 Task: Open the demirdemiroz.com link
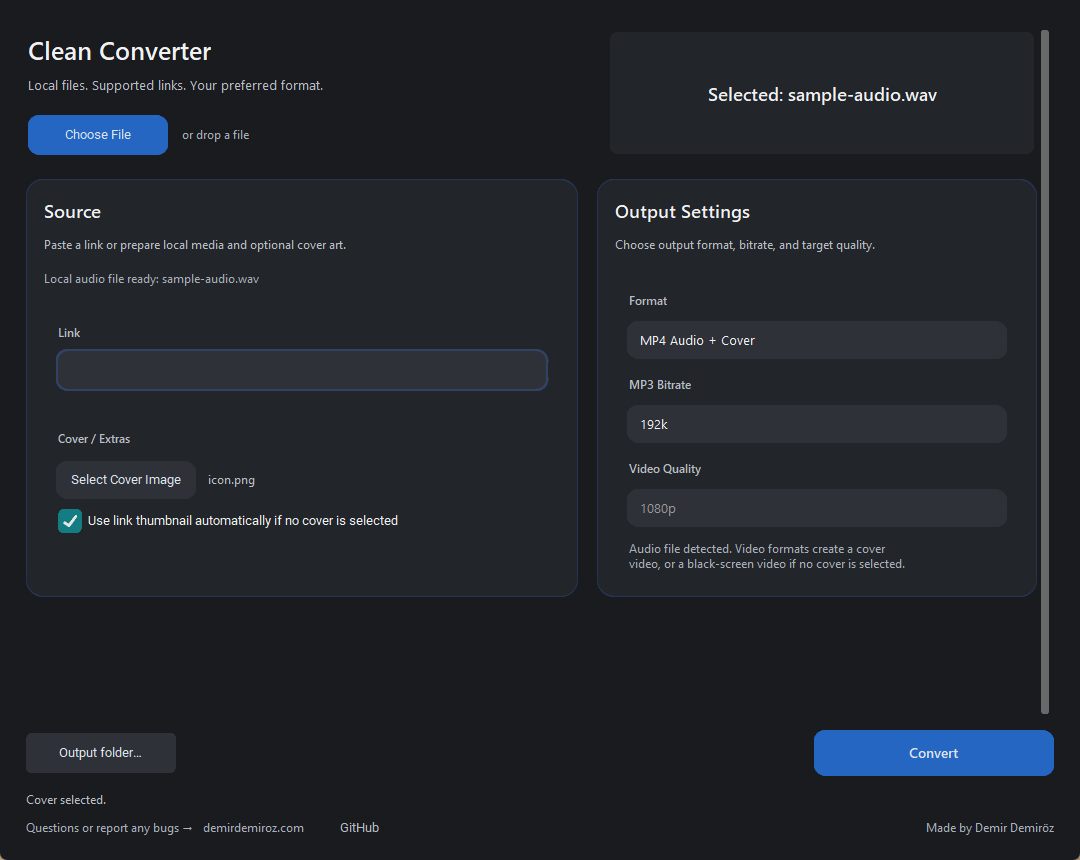pyautogui.click(x=253, y=828)
